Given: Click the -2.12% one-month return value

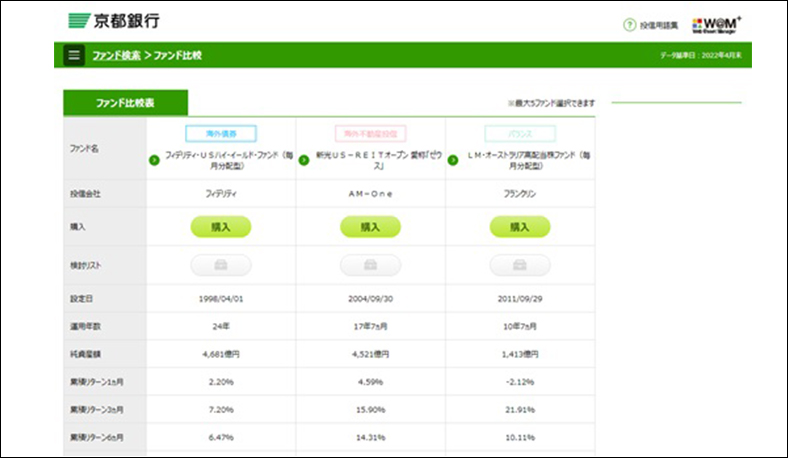Looking at the screenshot, I should click(x=520, y=382).
